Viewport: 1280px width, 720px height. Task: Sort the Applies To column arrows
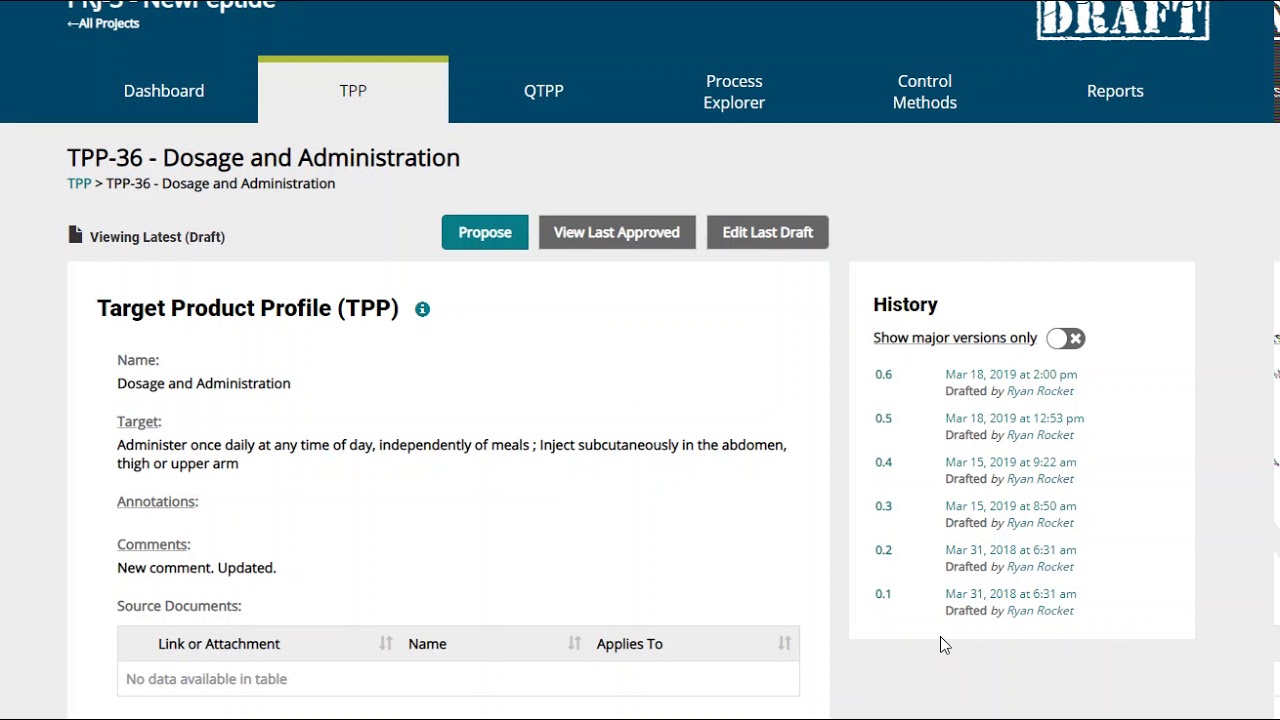tap(784, 644)
